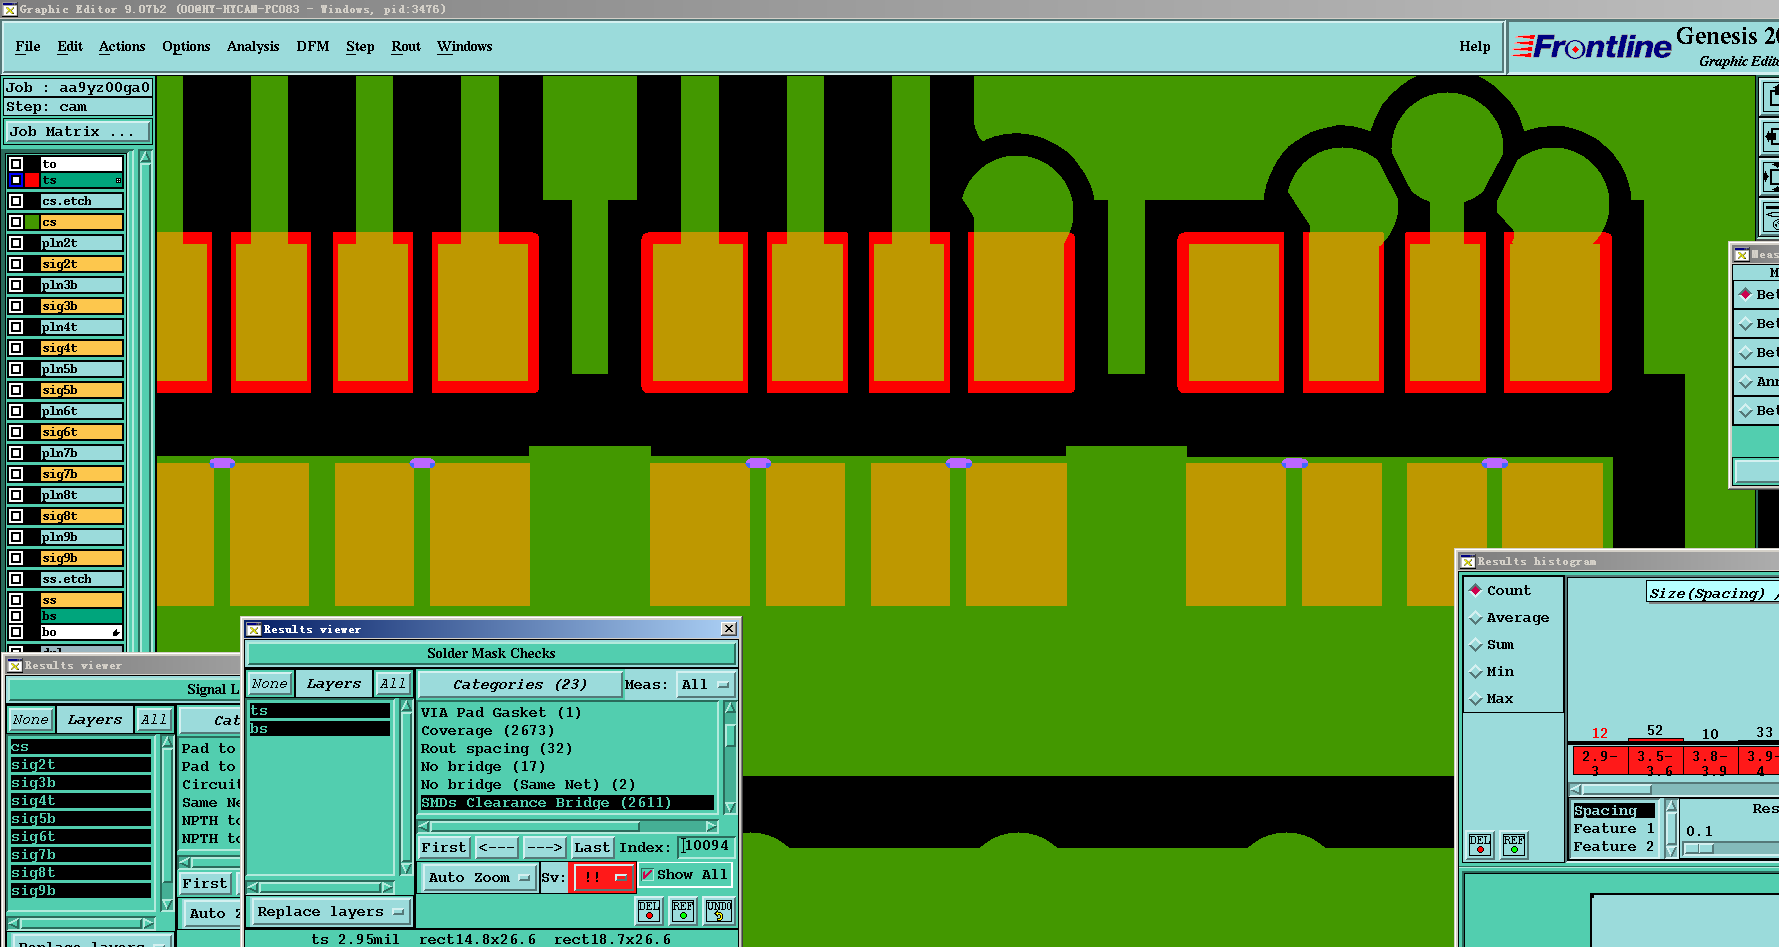Image resolution: width=1779 pixels, height=947 pixels.
Task: Open the Rout menu
Action: tap(406, 47)
